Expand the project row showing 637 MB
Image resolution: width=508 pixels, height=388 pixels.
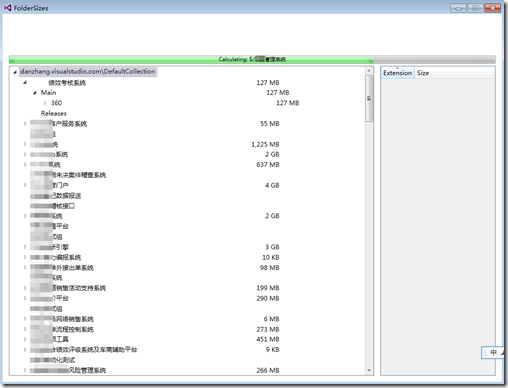(25, 165)
